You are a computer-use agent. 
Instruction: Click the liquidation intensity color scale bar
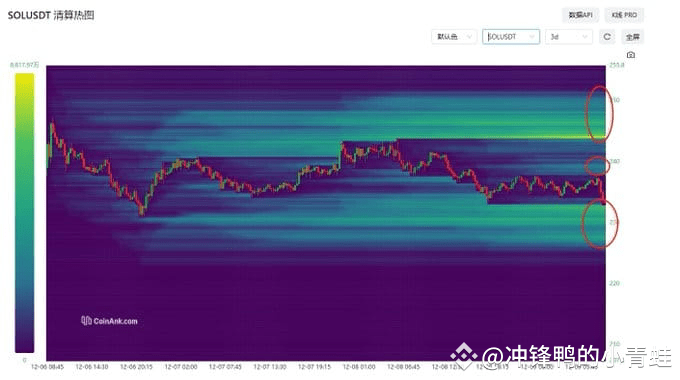[x=24, y=213]
